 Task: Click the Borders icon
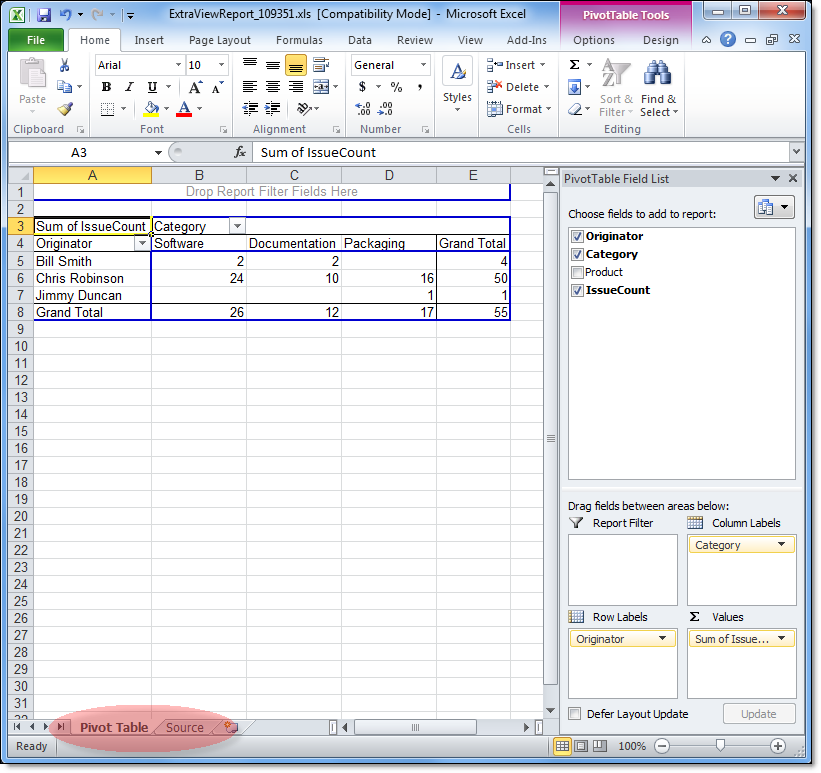107,109
